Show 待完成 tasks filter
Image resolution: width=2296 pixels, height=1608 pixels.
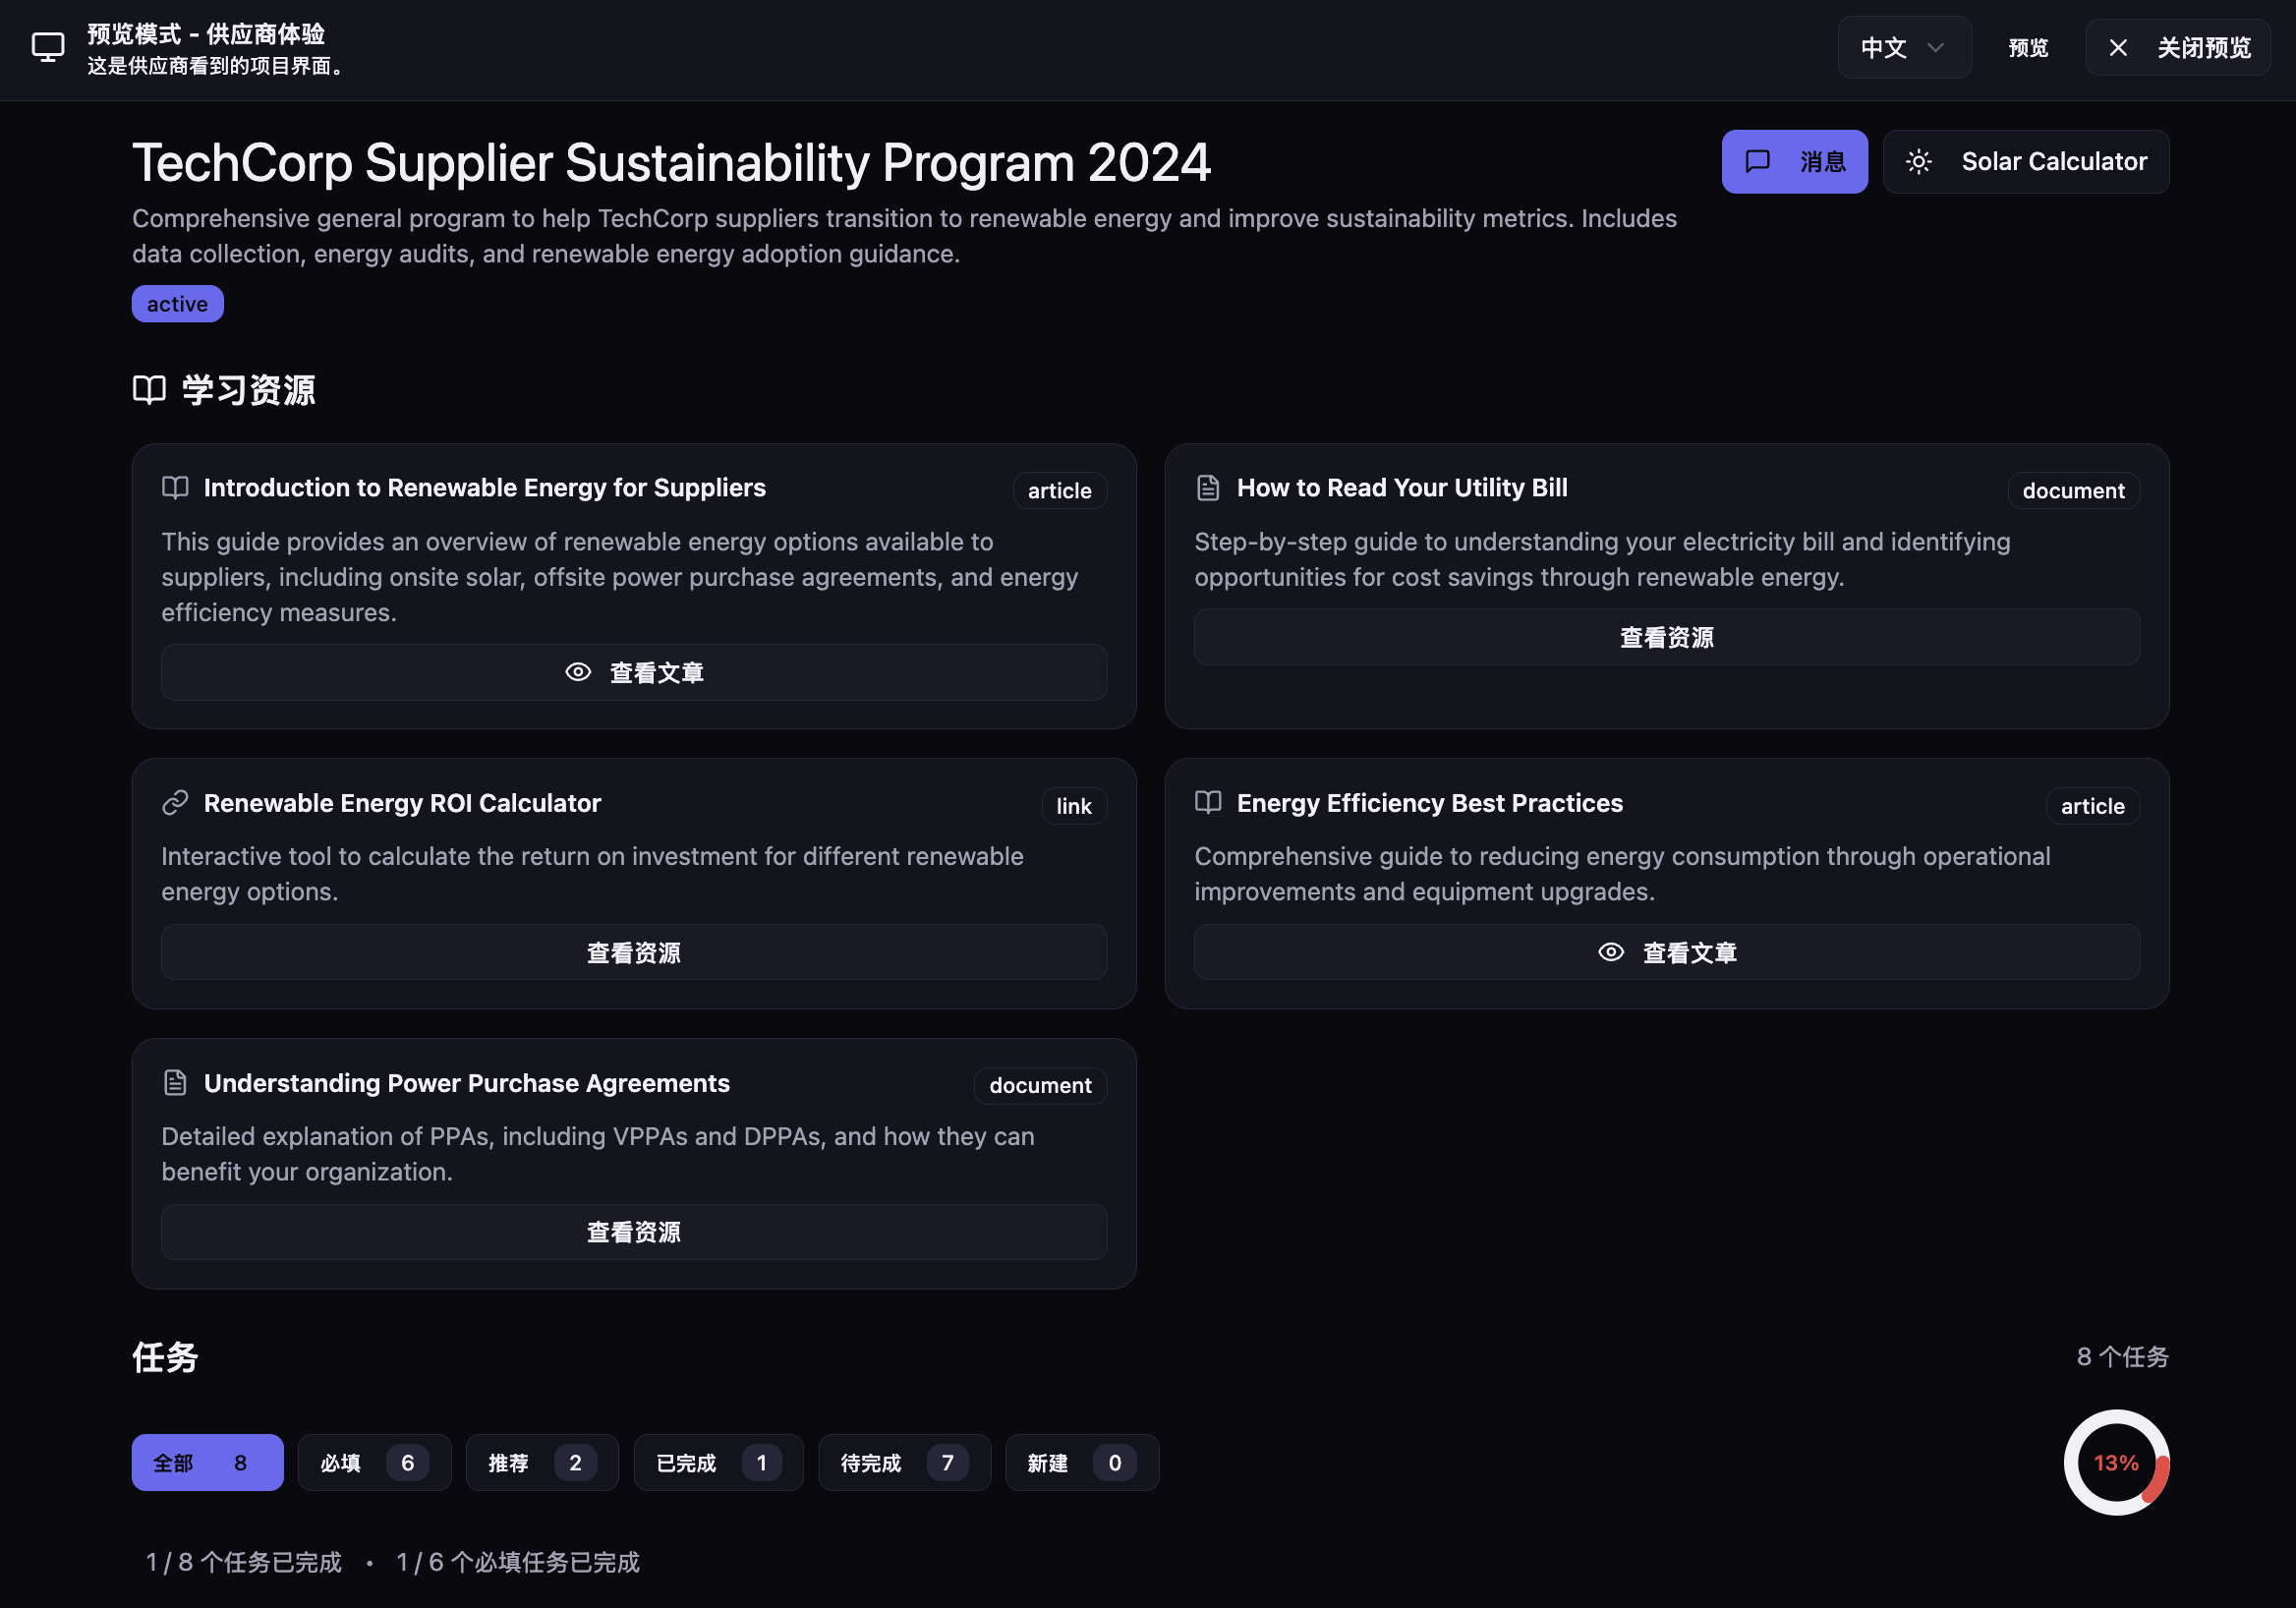point(903,1463)
